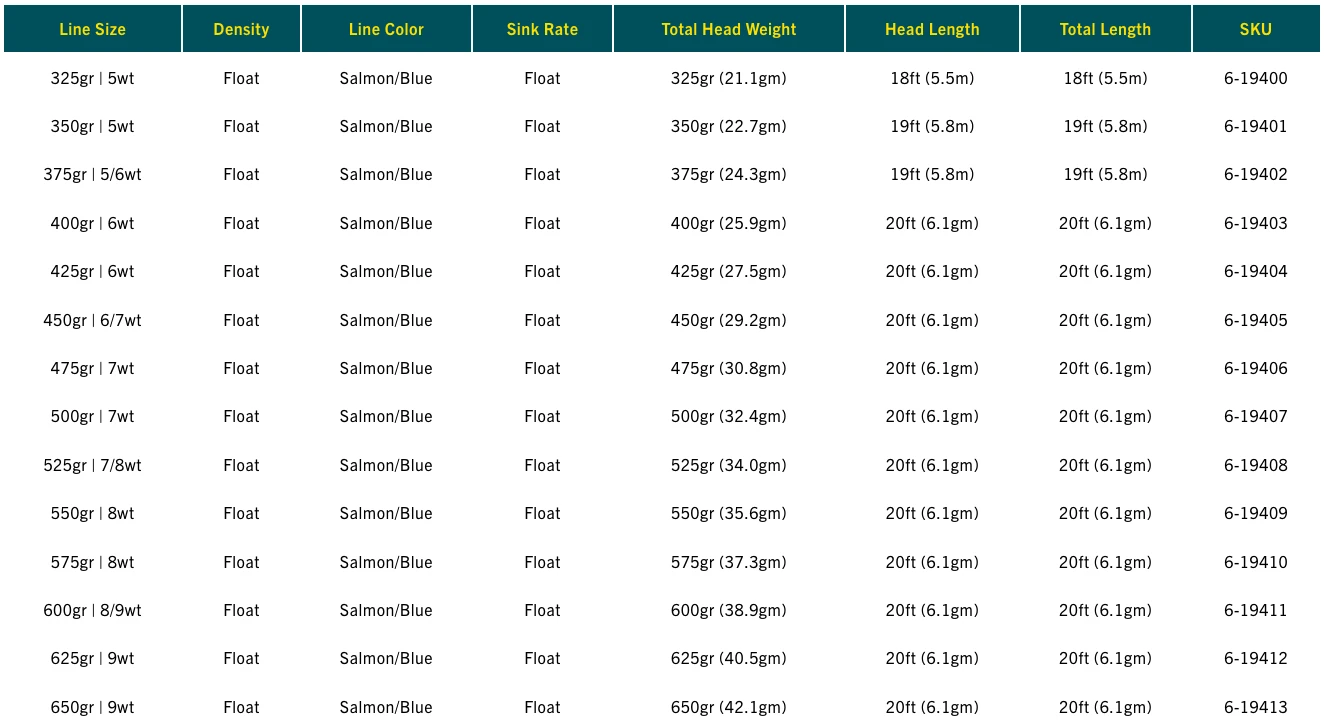Click SKU 6-19413 in the last row
Screen dimensions: 1324x727
(x=1255, y=707)
